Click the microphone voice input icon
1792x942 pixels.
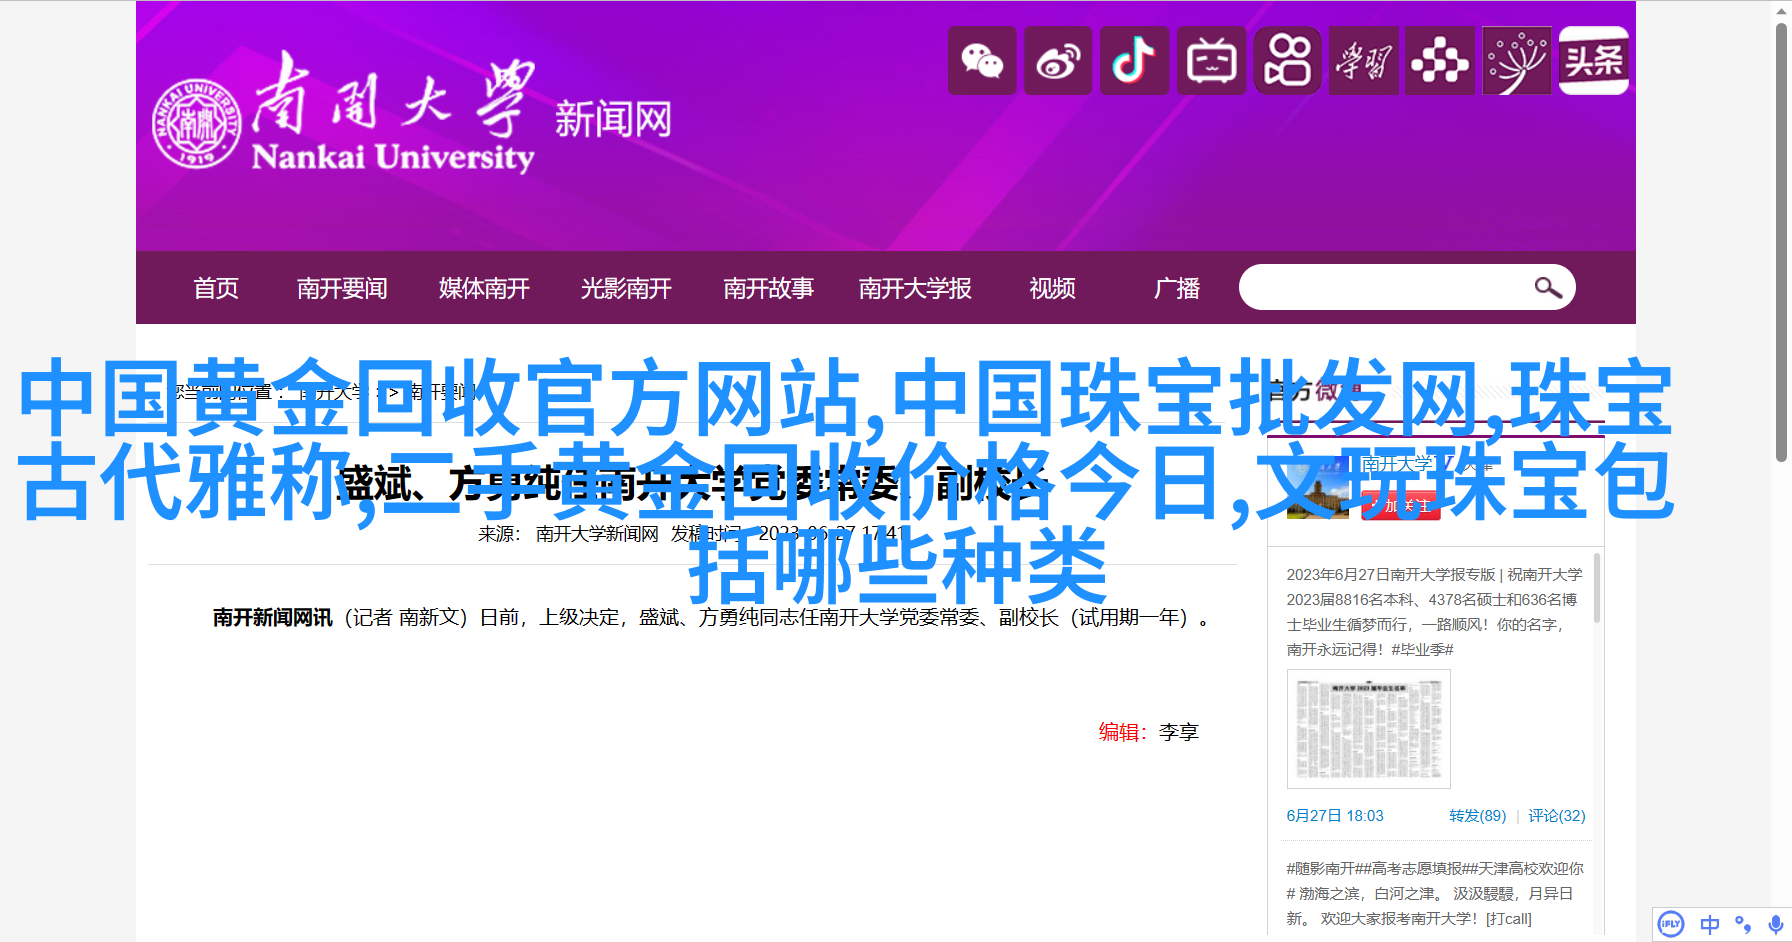pos(1776,924)
